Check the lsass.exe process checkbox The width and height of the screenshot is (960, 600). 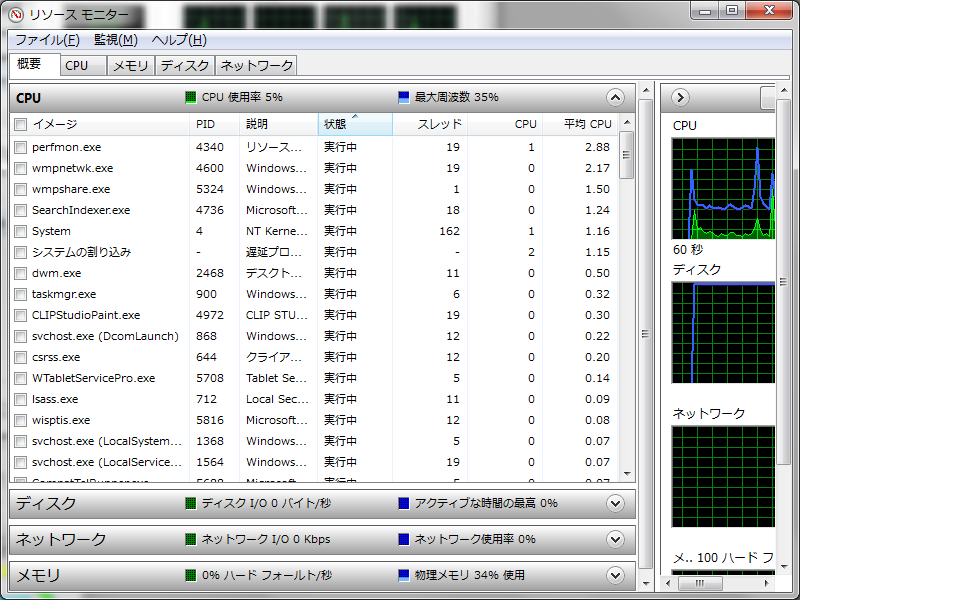pyautogui.click(x=21, y=399)
